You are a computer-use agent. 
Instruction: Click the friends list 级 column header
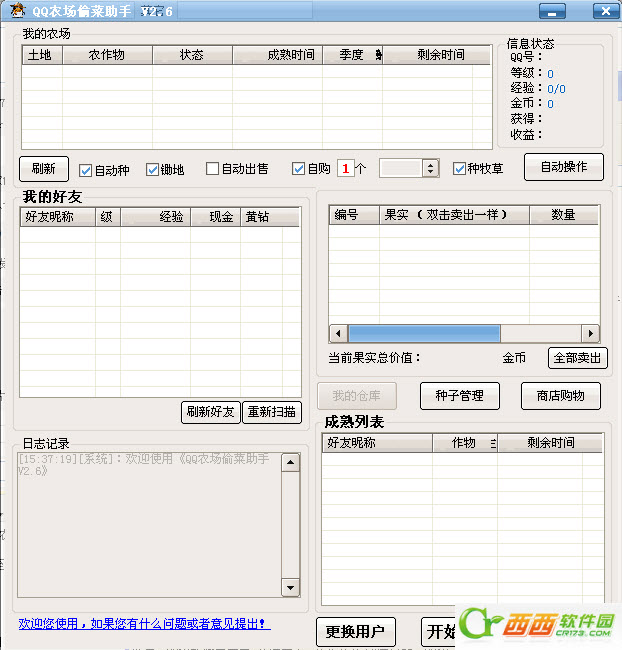pos(108,217)
